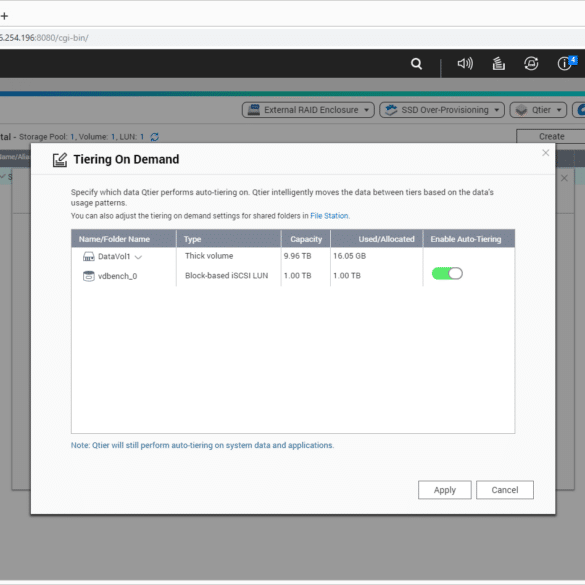Click the Enable Auto-Tiering column header
585x585 pixels.
[469, 239]
